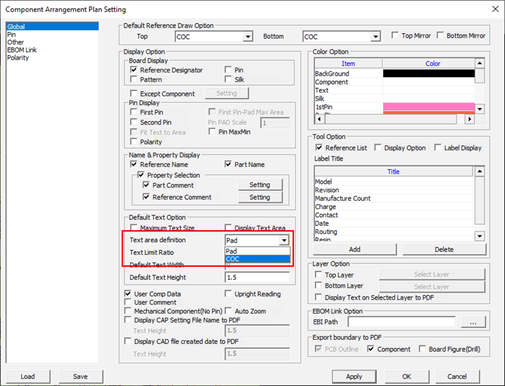Enable the Bottom Mirror checkbox
This screenshot has height=386, width=505.
pos(440,35)
